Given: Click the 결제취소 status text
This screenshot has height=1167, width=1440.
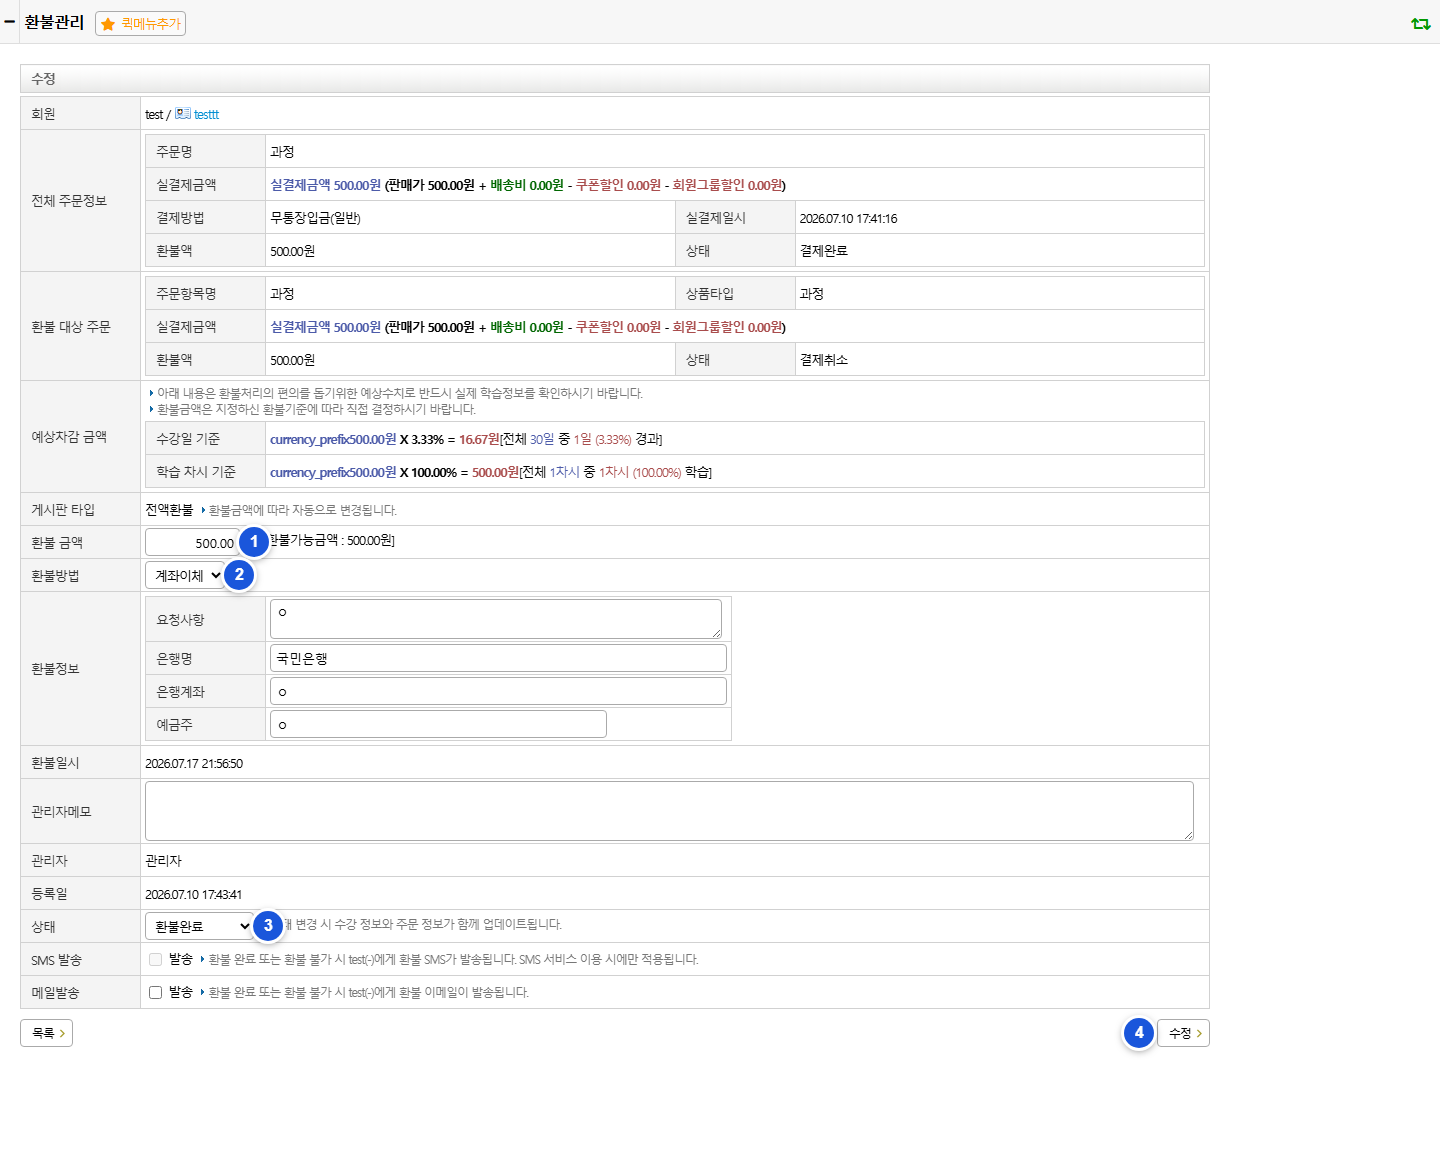Looking at the screenshot, I should [x=823, y=360].
